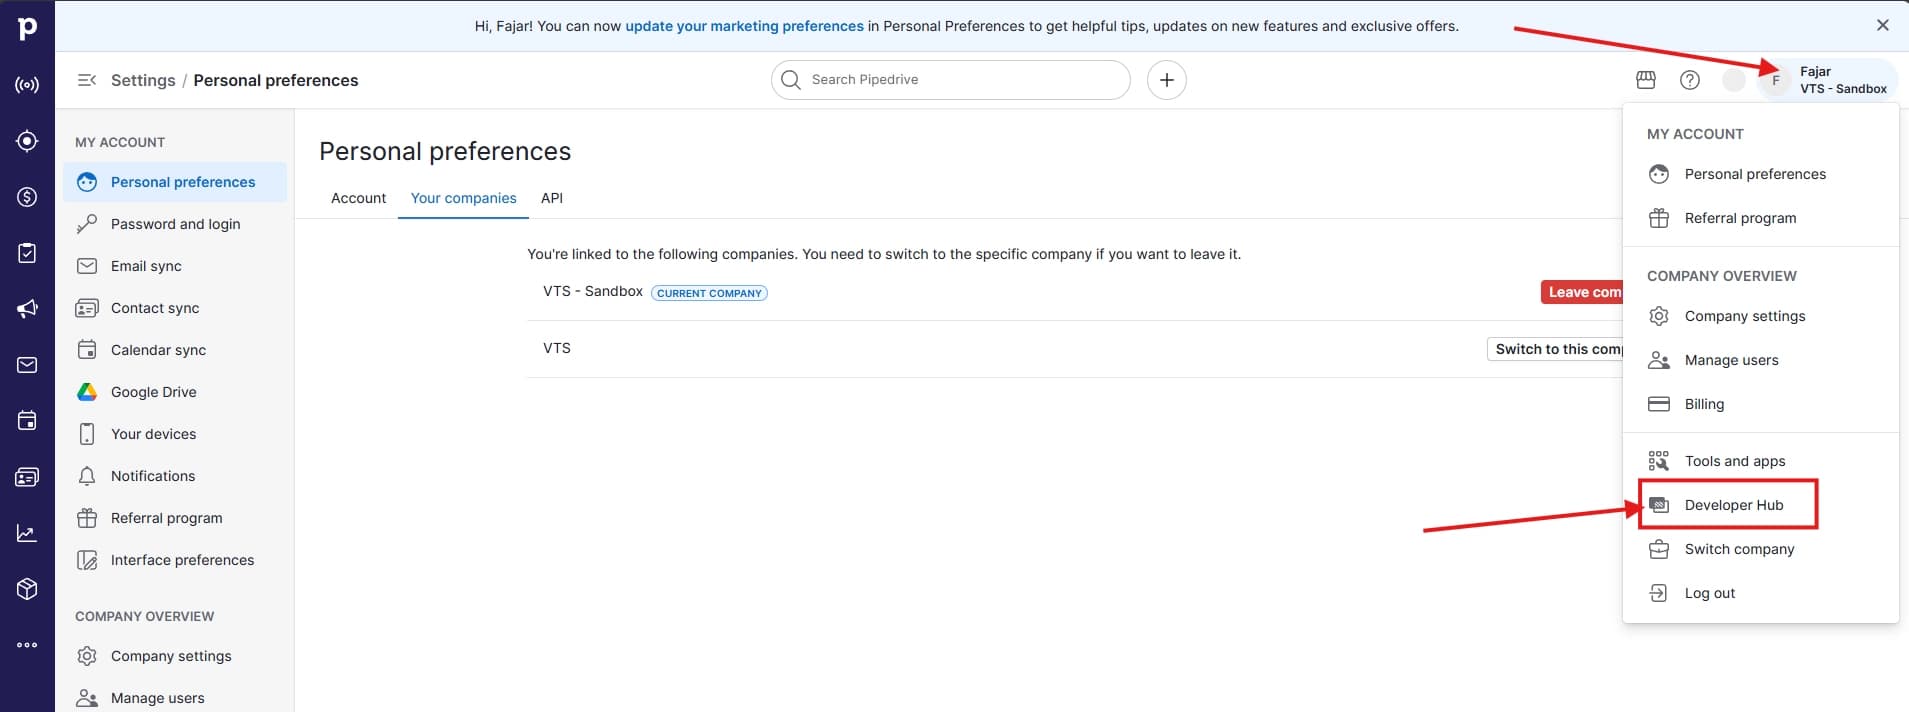Click the Your devices phone icon
Screen dimensions: 1909x712
coord(87,434)
